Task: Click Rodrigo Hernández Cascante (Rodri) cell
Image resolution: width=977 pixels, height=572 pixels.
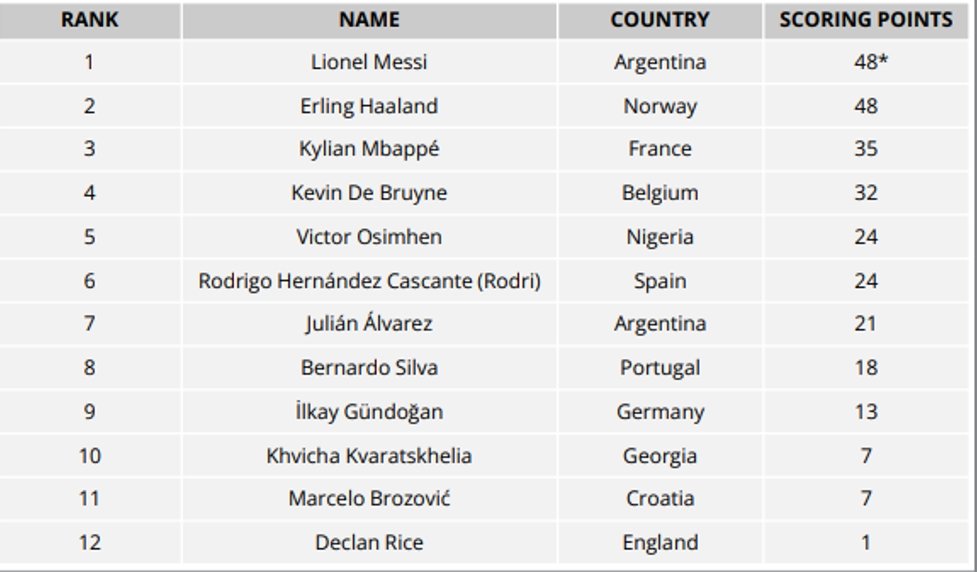Action: coord(369,281)
